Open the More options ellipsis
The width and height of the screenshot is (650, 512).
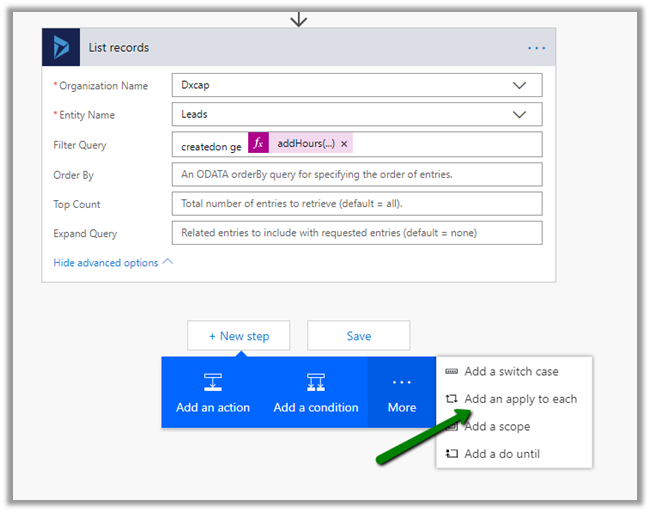402,382
